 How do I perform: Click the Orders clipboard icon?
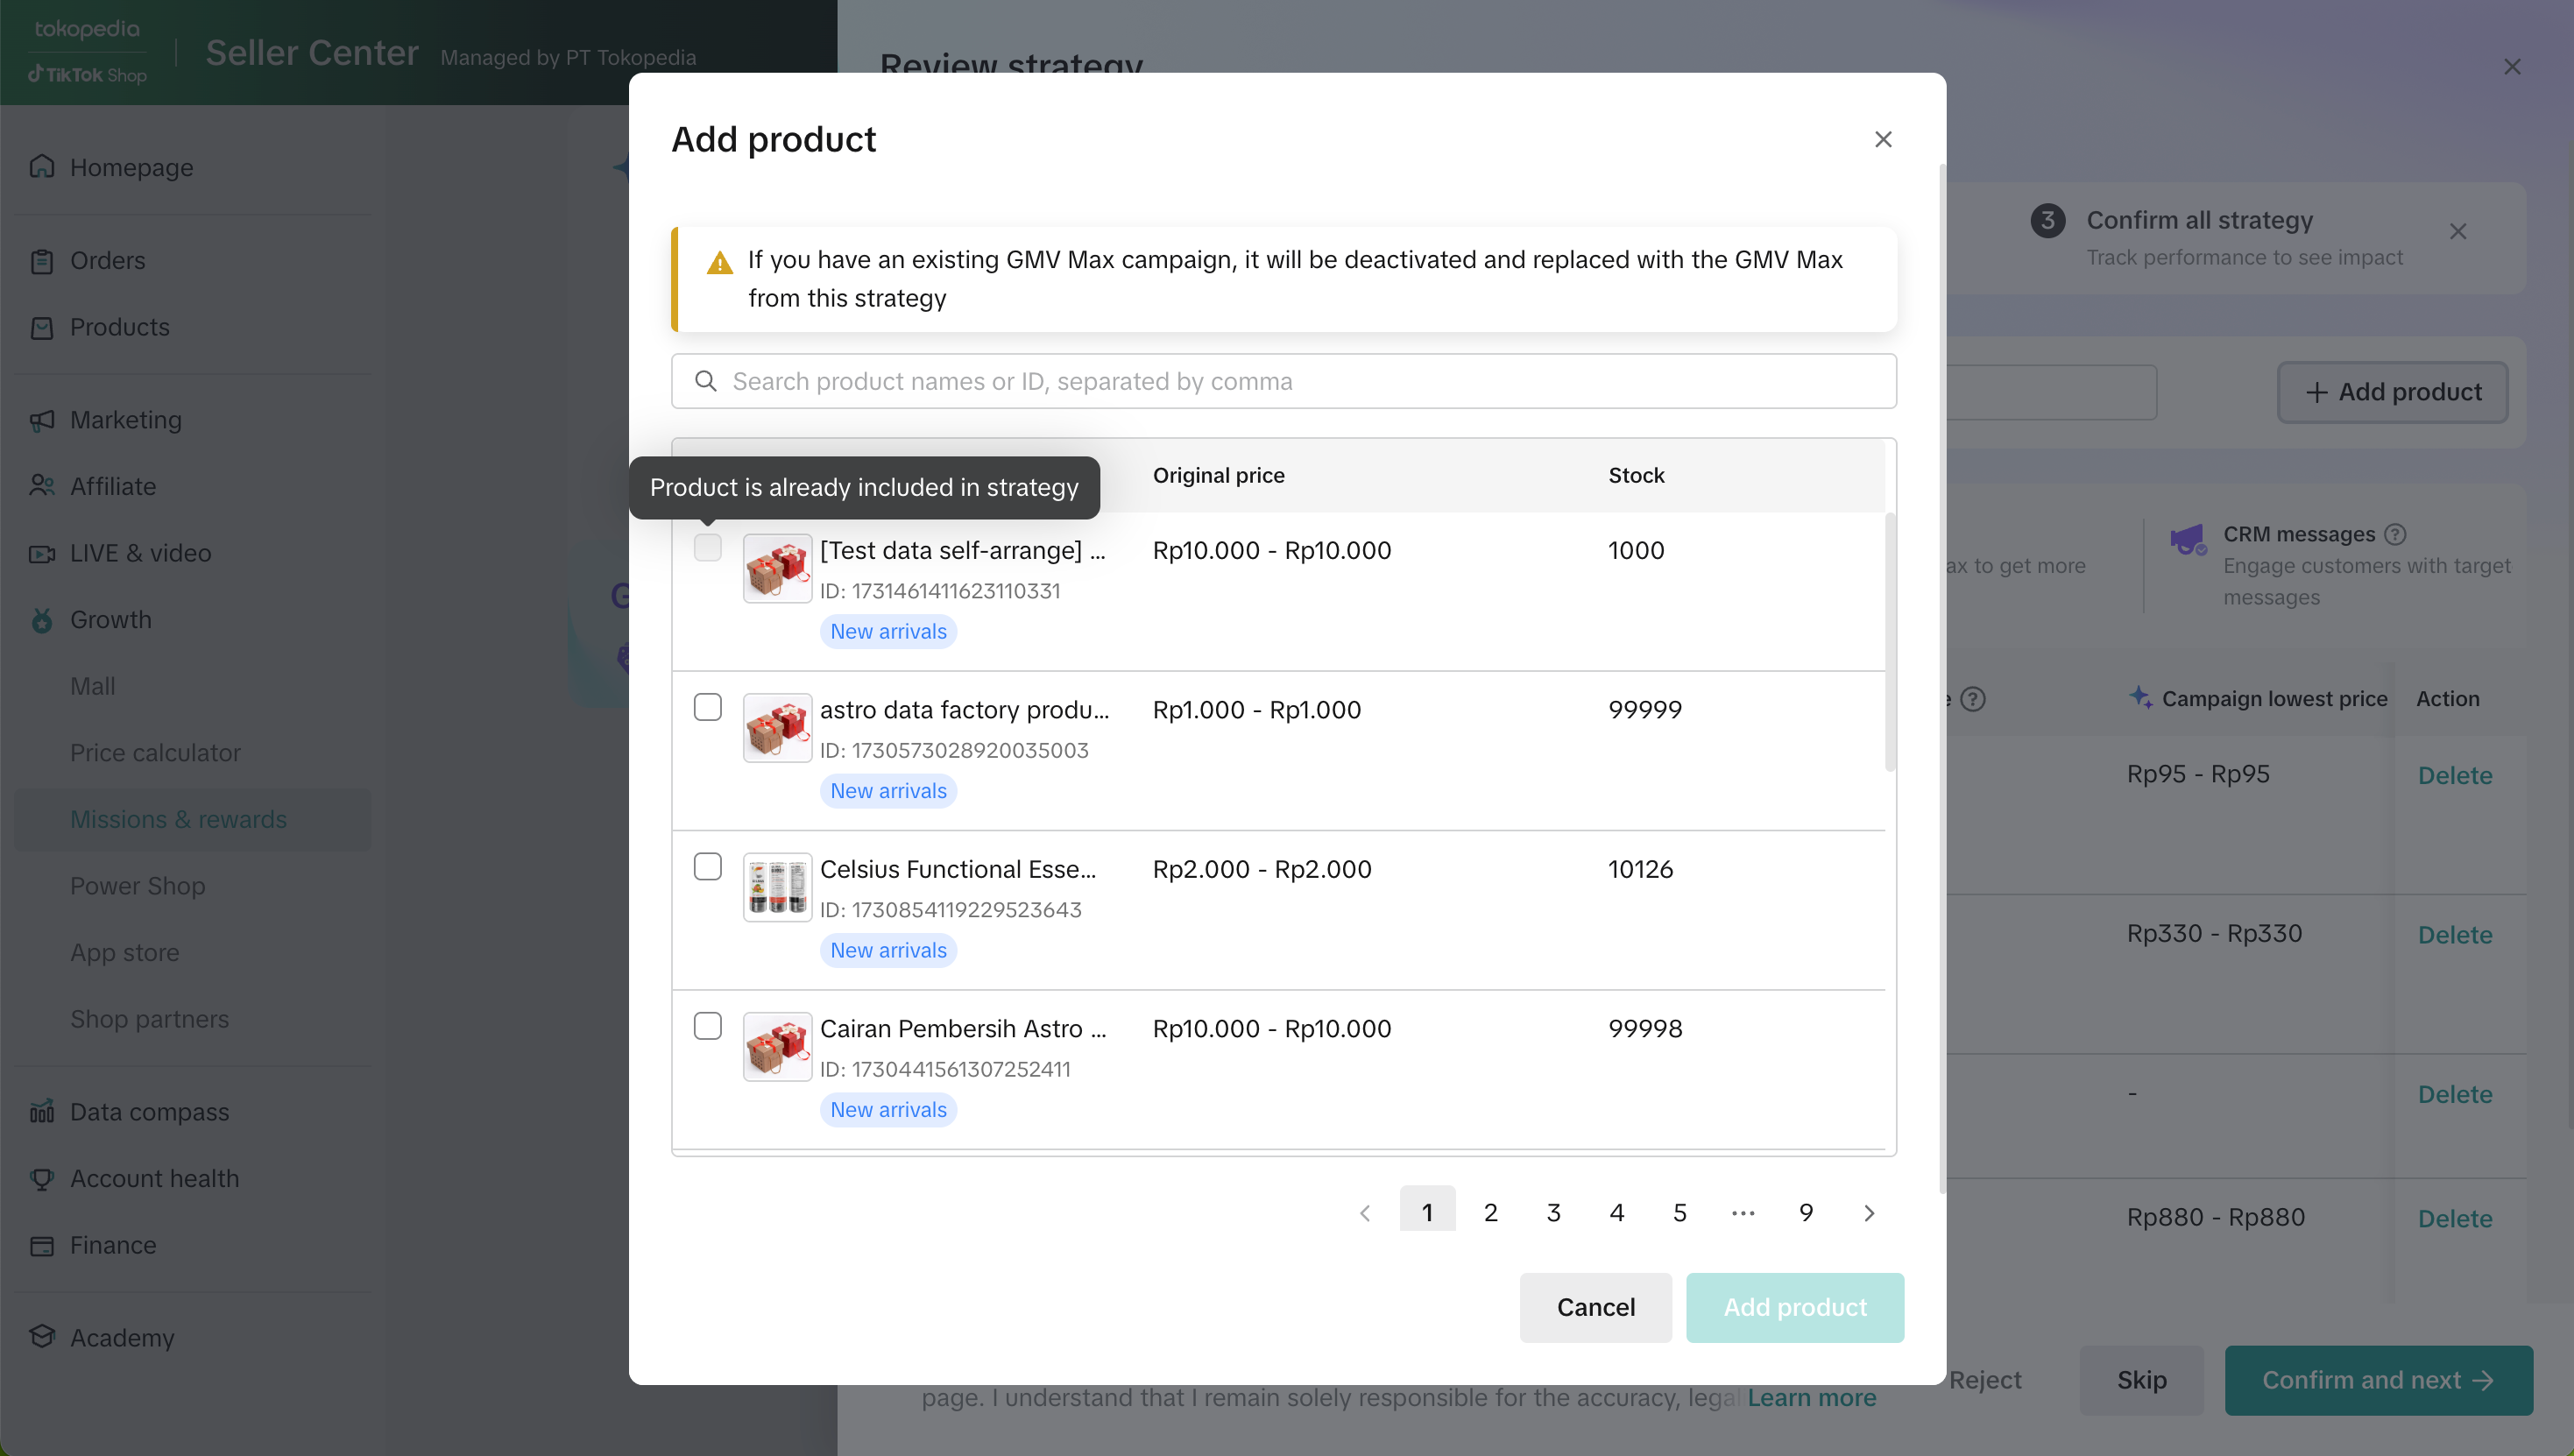tap(42, 261)
